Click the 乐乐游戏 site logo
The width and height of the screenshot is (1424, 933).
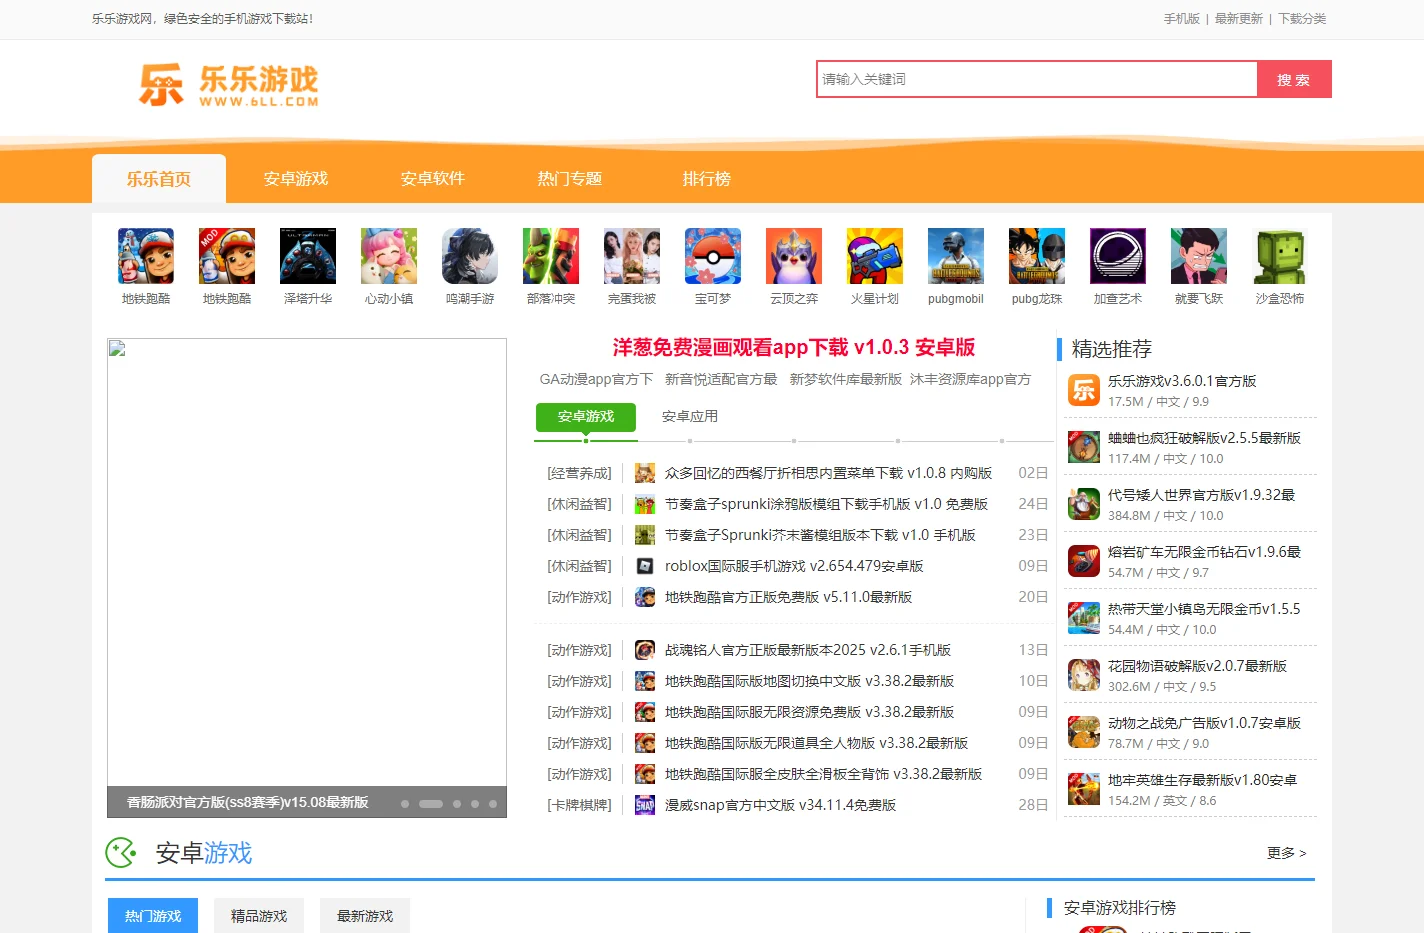tap(229, 85)
